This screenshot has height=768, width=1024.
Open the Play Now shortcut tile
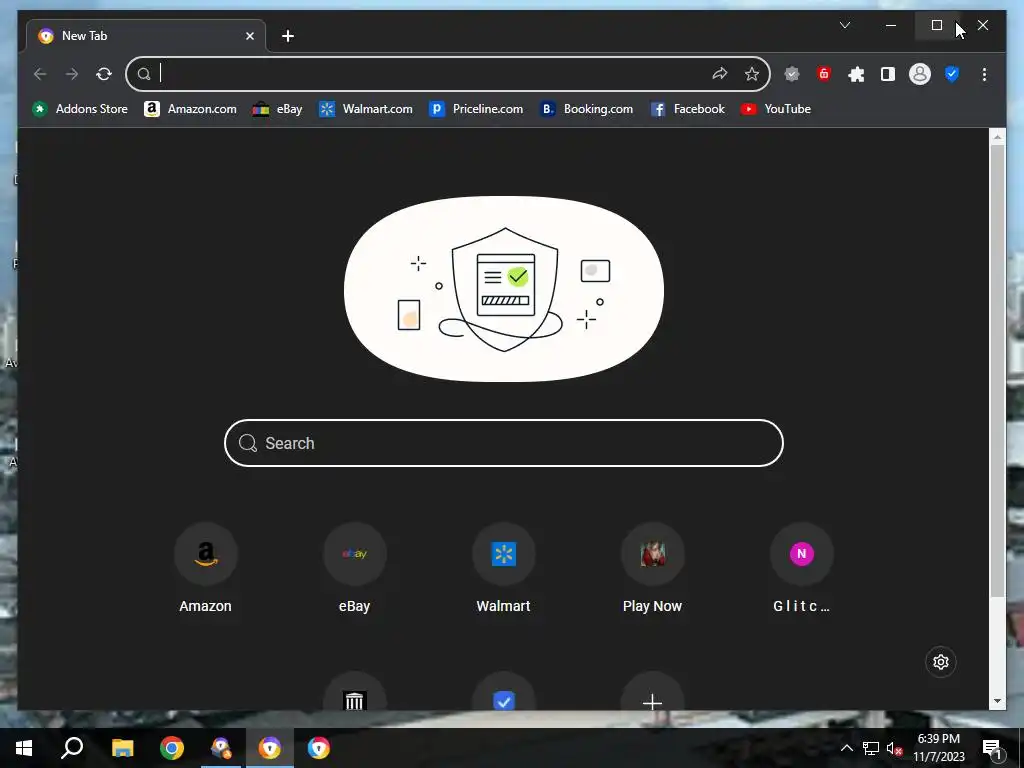tap(652, 568)
